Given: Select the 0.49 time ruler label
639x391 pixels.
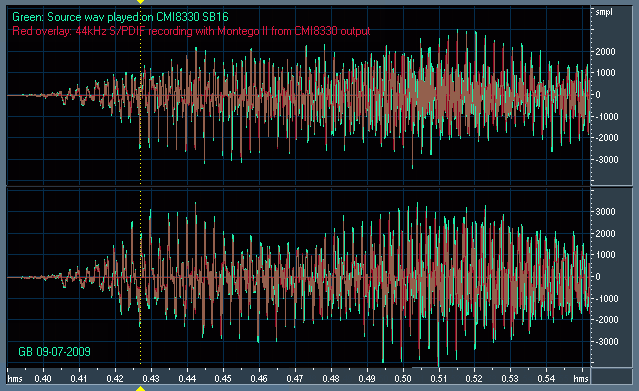Looking at the screenshot, I should click(x=367, y=379).
